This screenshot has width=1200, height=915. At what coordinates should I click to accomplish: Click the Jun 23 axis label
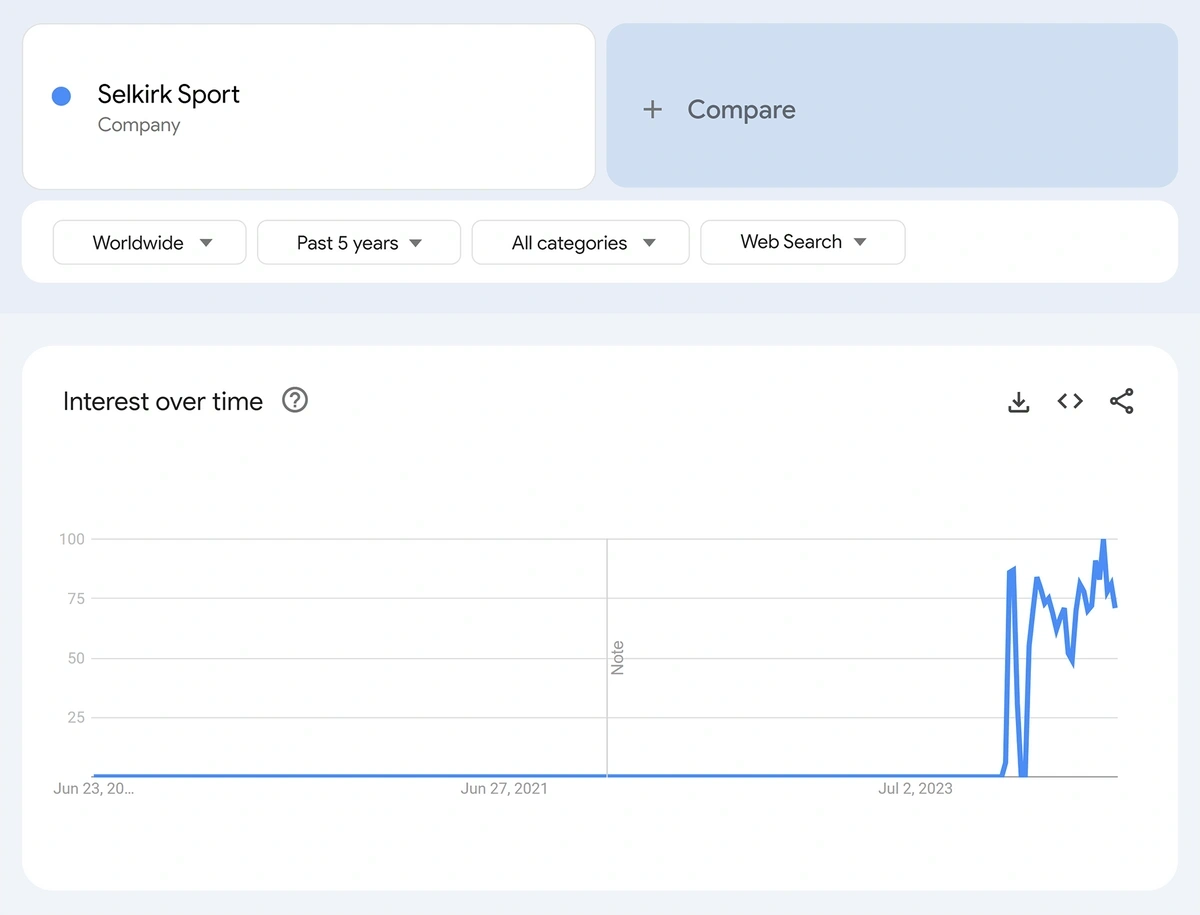coord(93,788)
